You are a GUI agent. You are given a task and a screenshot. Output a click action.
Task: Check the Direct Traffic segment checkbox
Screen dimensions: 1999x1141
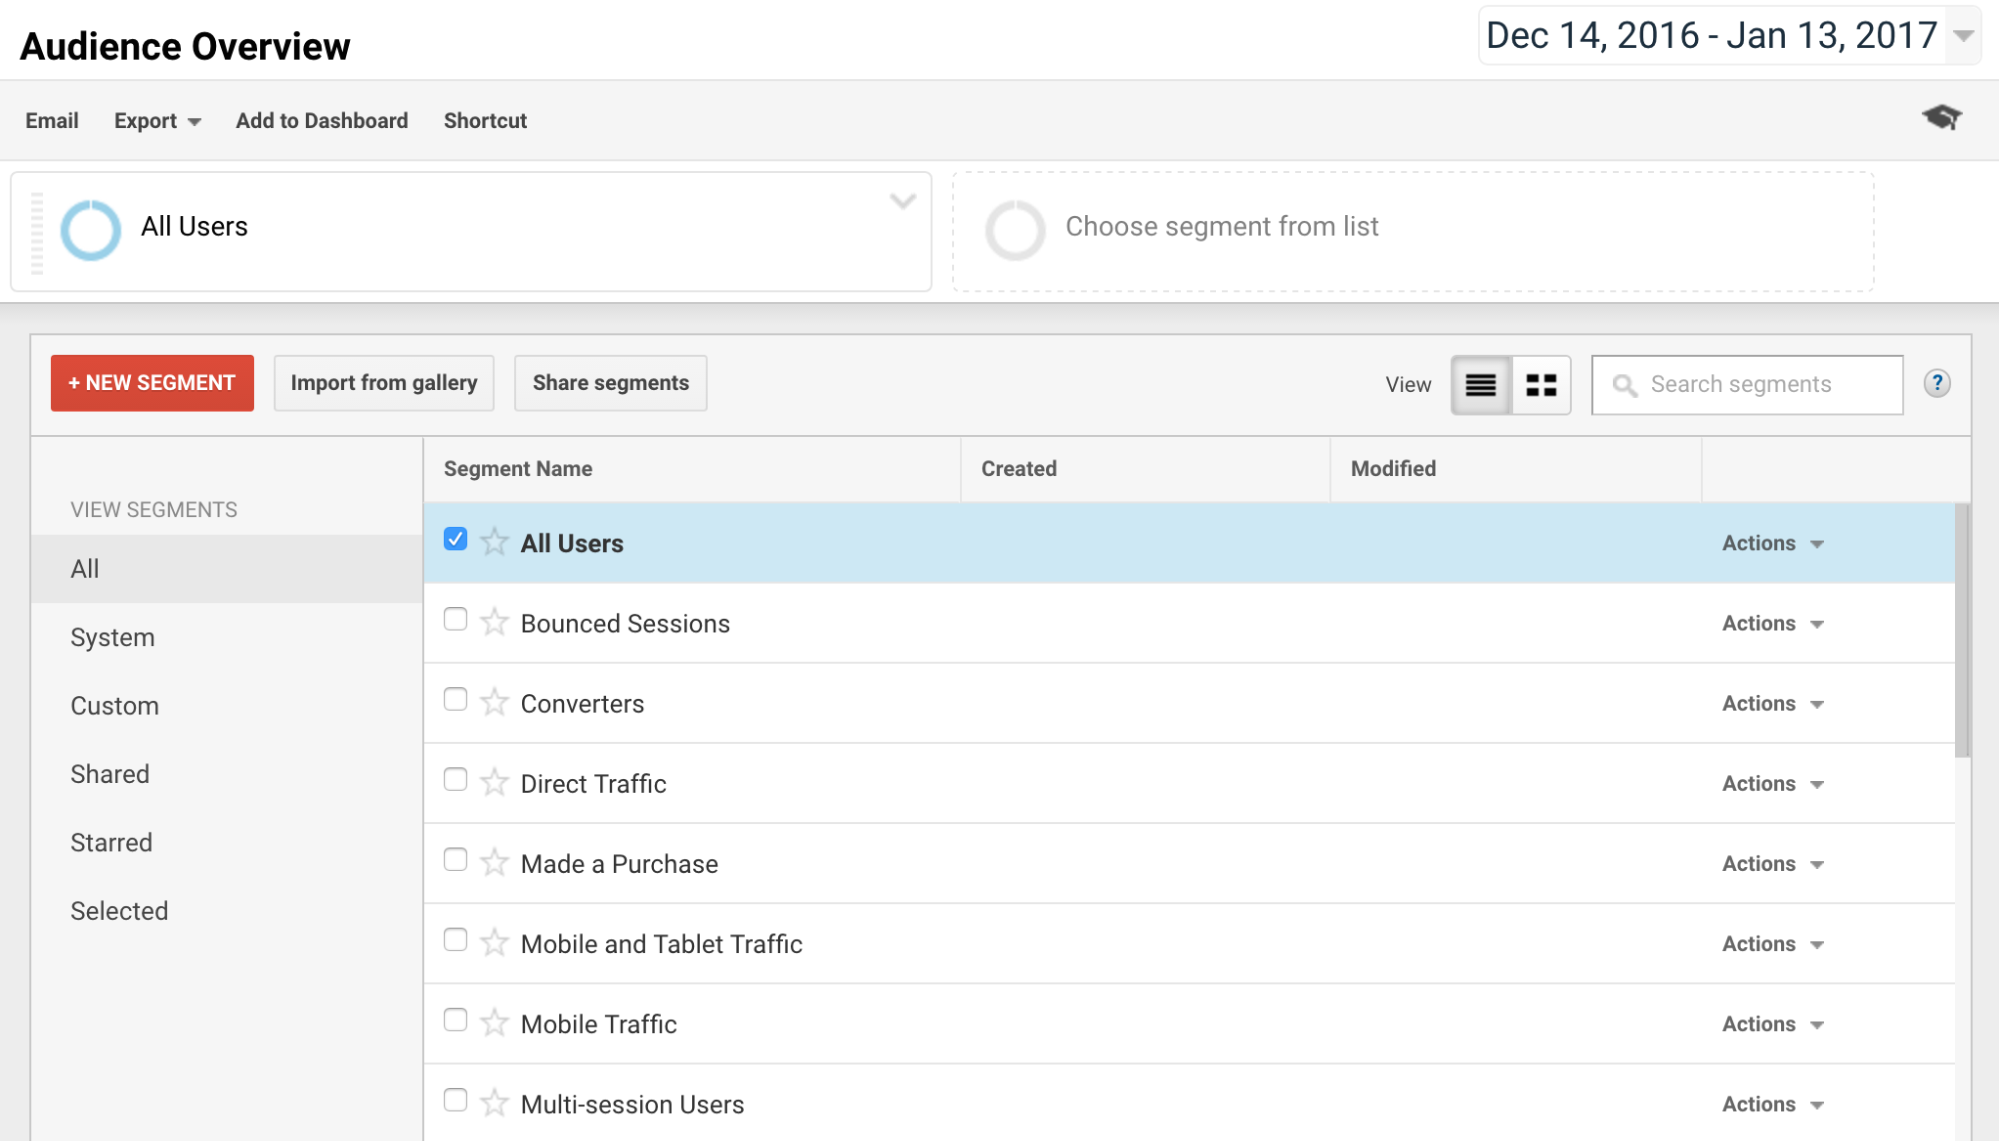pos(455,780)
